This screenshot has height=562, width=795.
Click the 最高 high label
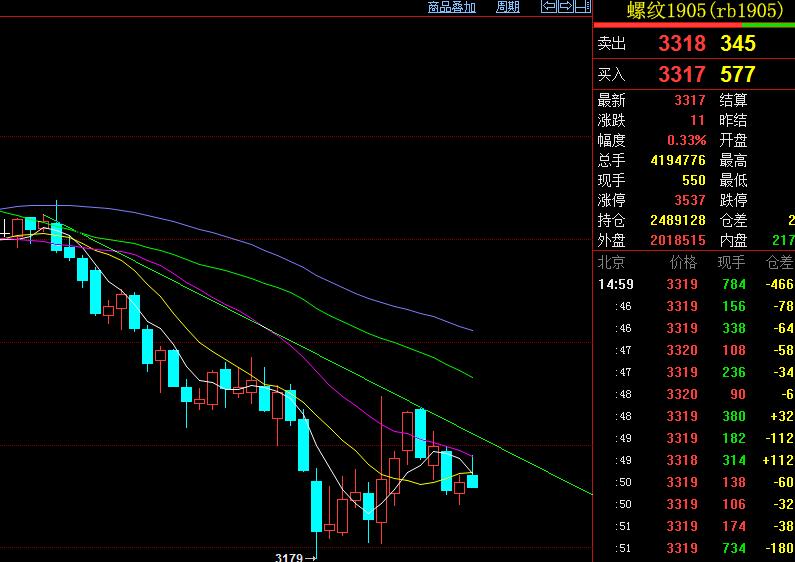(x=733, y=160)
